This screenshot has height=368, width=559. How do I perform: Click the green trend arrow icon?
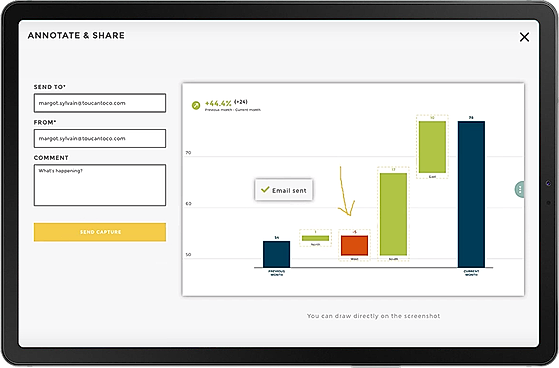196,105
